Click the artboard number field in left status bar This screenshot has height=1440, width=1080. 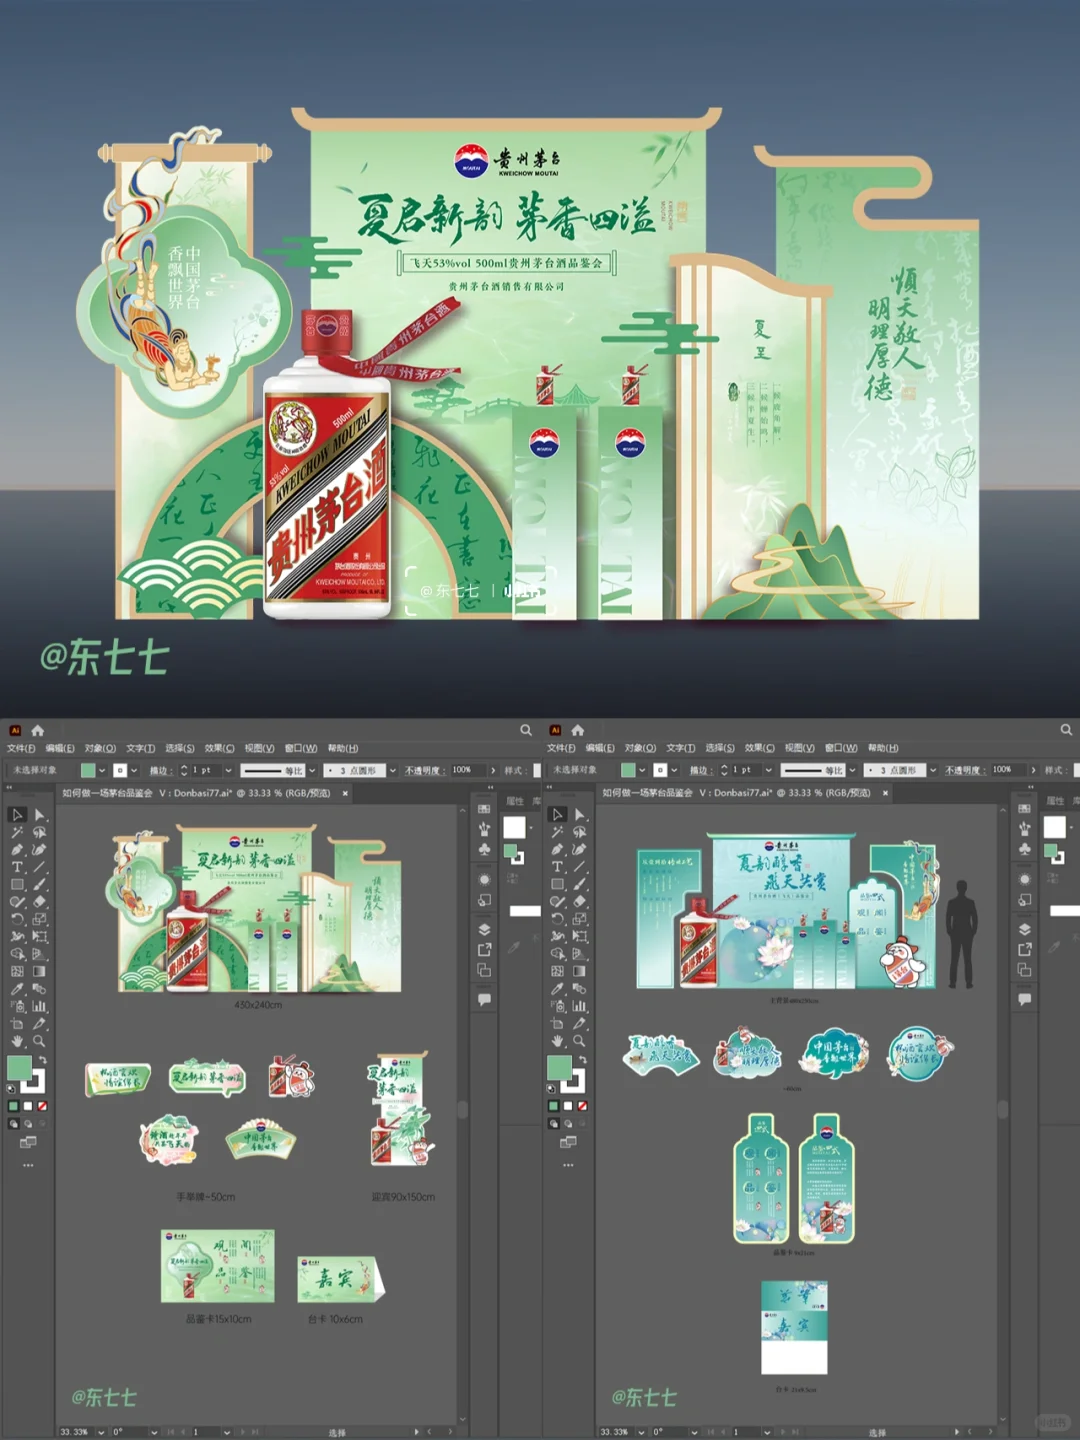(x=206, y=1432)
